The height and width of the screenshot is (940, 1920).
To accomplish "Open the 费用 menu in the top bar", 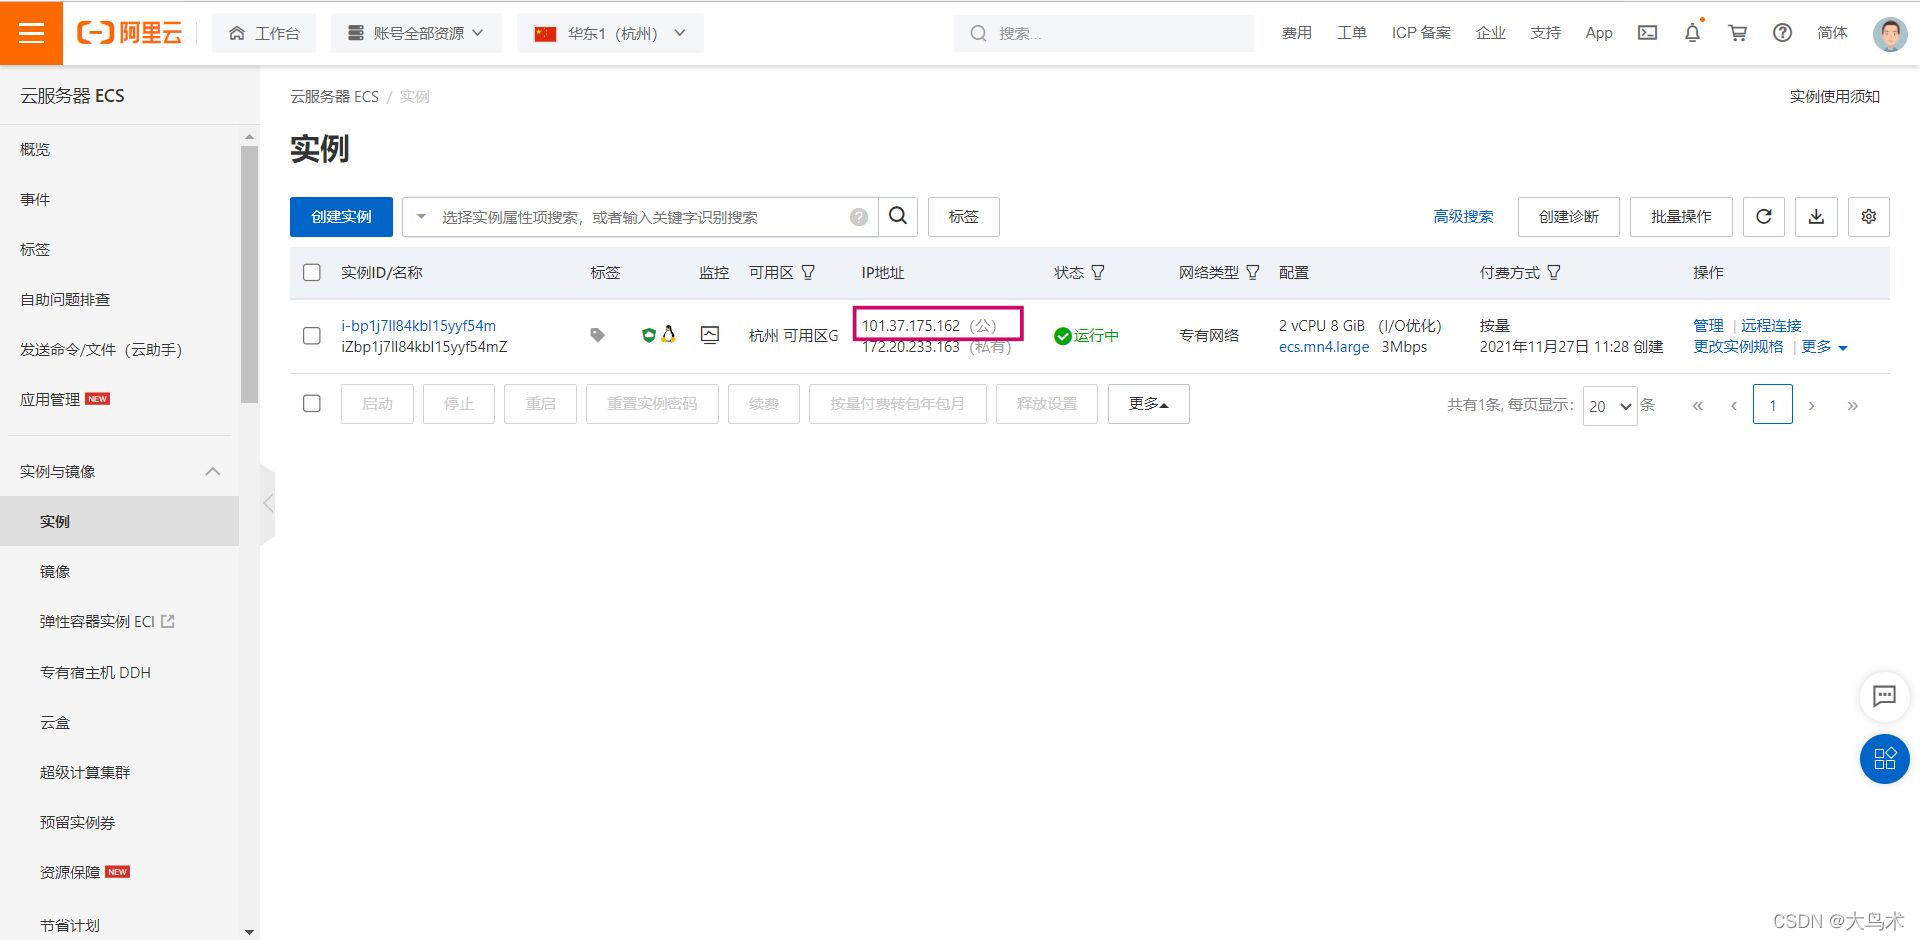I will pos(1296,32).
